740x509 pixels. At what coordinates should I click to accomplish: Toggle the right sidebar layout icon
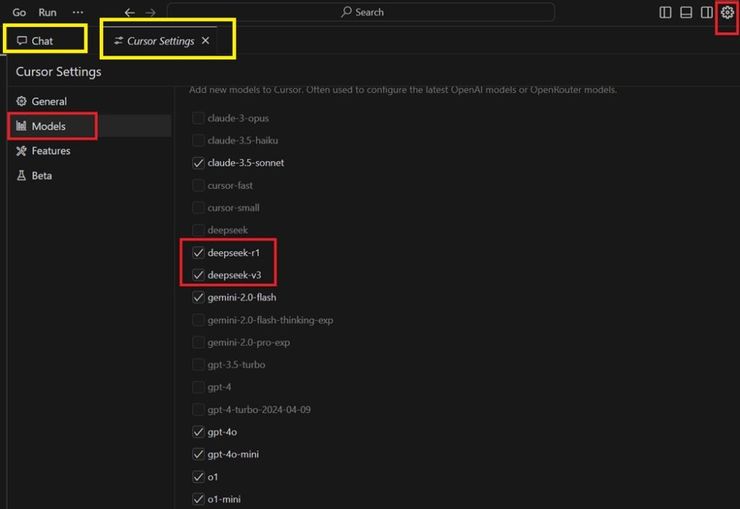[706, 13]
